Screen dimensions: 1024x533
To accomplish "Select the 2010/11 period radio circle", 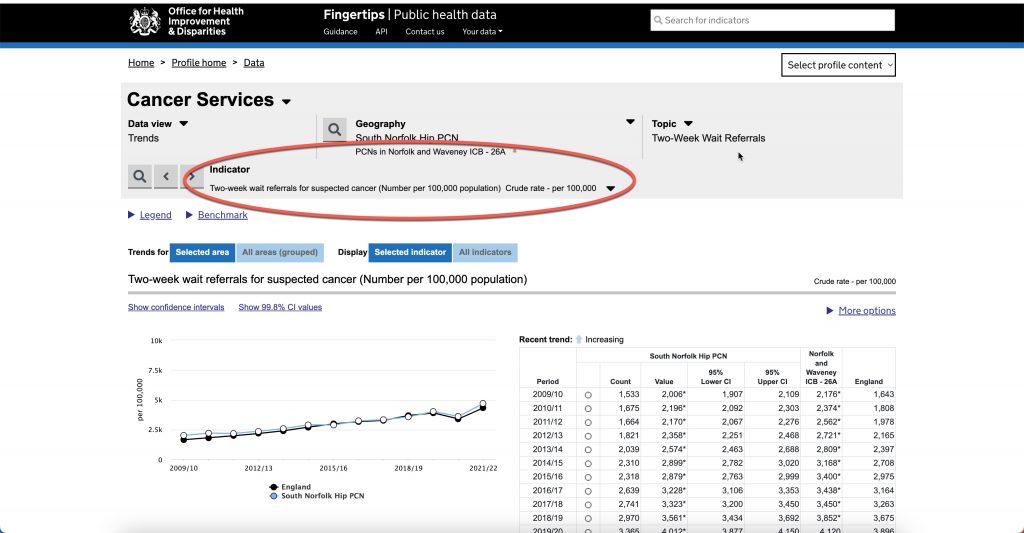I will [x=588, y=409].
